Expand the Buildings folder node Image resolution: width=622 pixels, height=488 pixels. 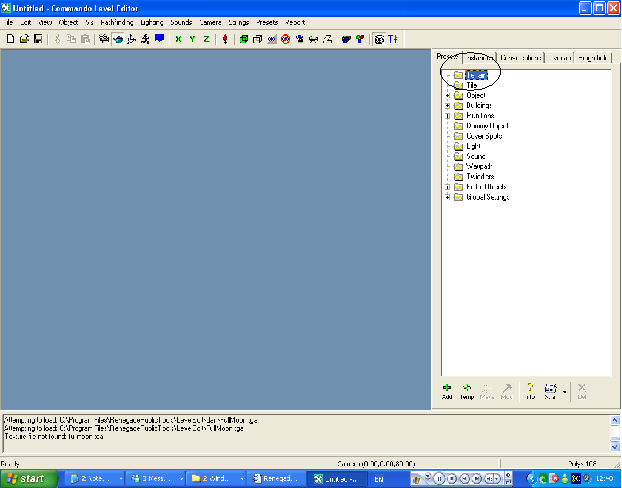[x=447, y=105]
